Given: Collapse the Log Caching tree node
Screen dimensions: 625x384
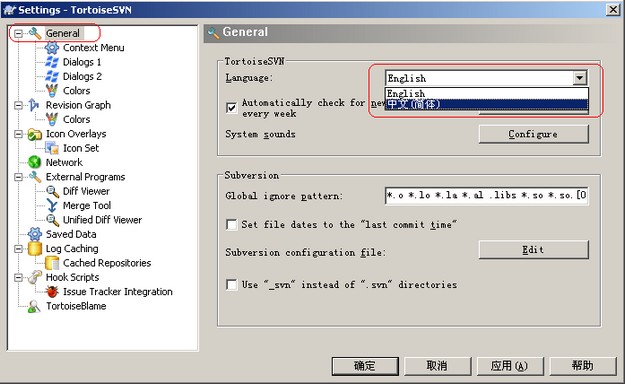Looking at the screenshot, I should coord(18,249).
